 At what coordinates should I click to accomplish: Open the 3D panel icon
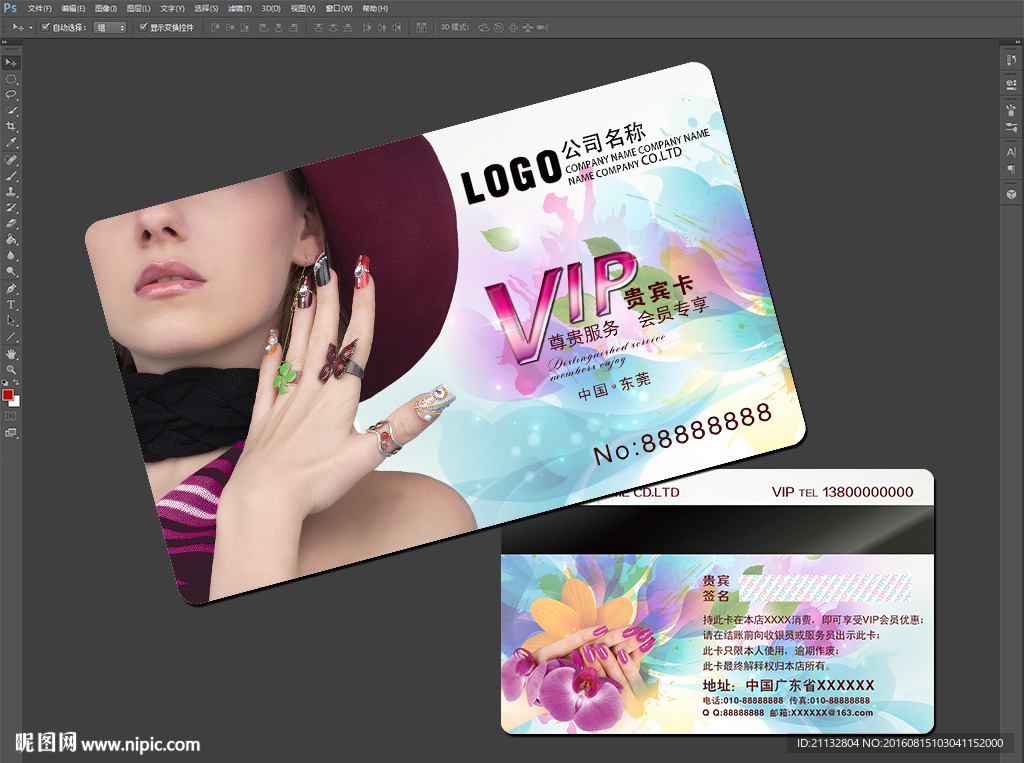pyautogui.click(x=1011, y=194)
